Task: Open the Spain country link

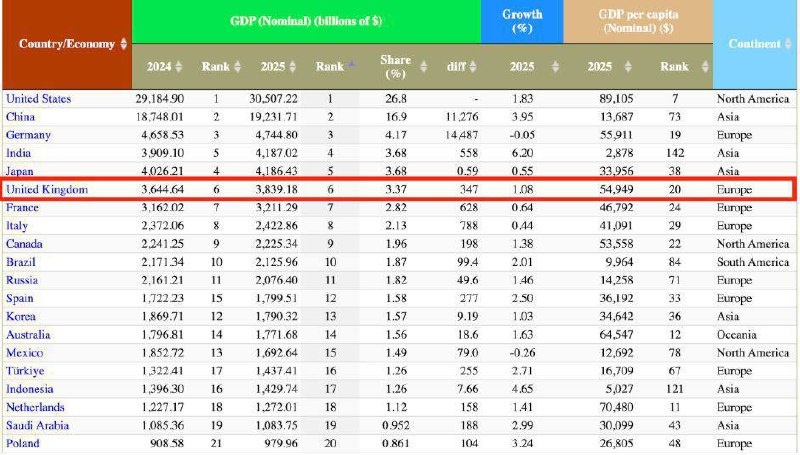Action: tap(19, 298)
